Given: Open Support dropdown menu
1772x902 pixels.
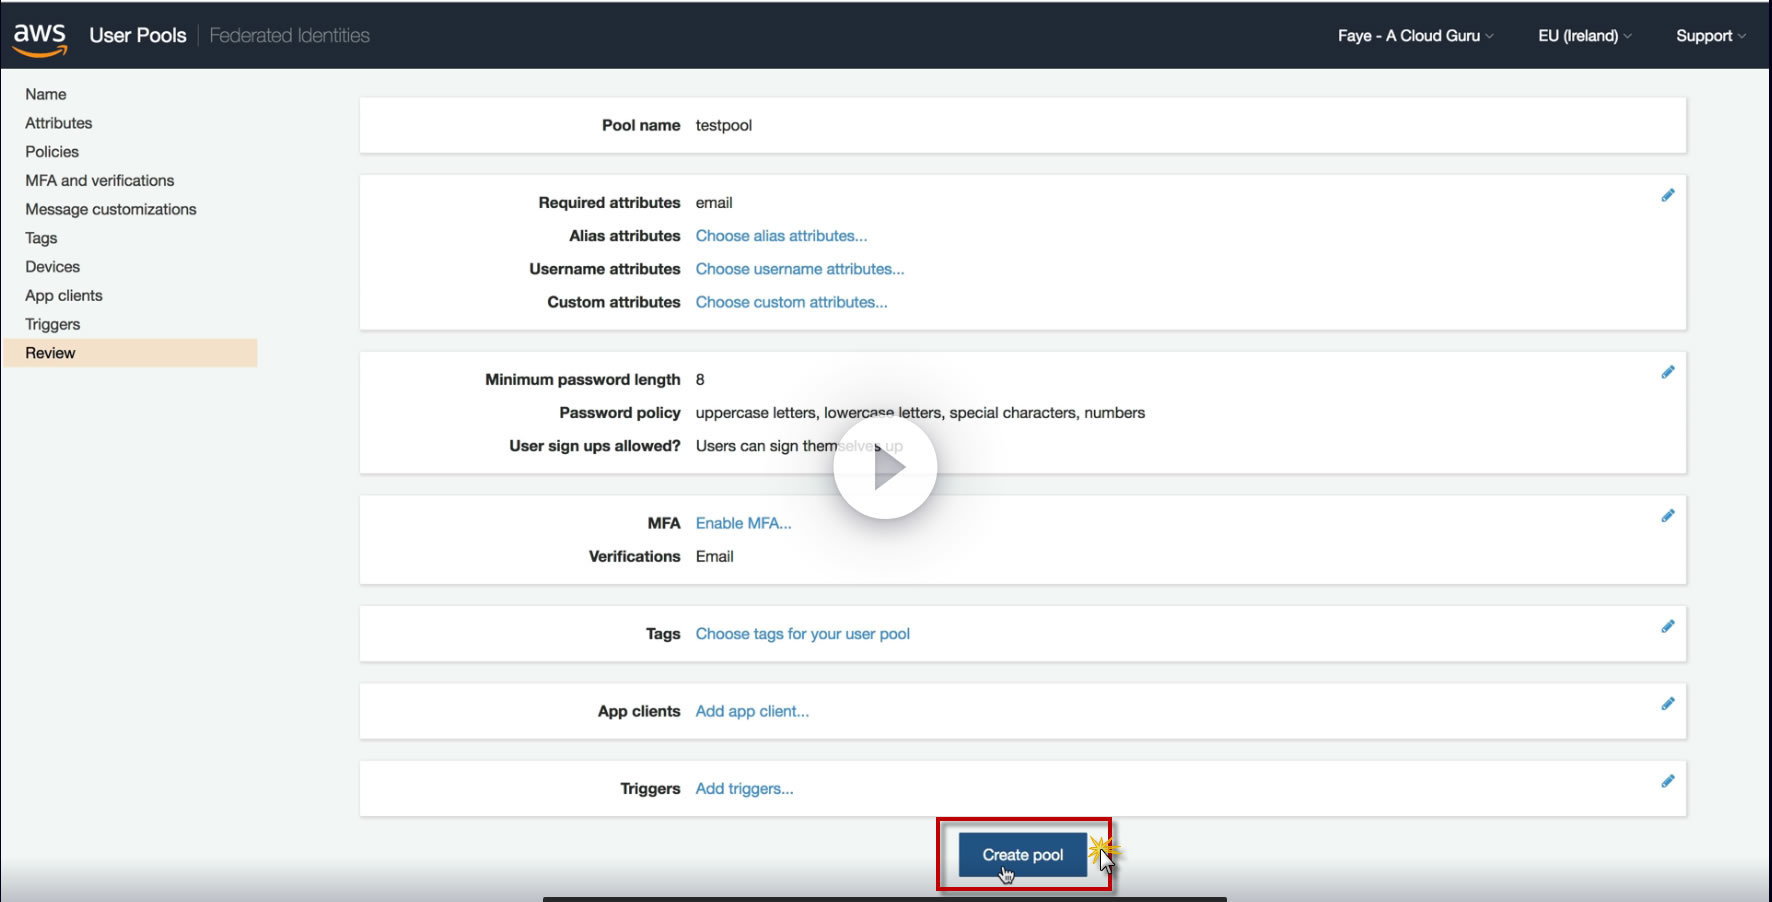Looking at the screenshot, I should coord(1710,36).
